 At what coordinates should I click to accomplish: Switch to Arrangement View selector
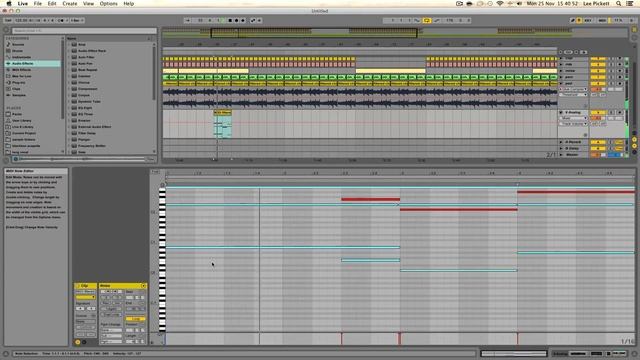tap(635, 30)
